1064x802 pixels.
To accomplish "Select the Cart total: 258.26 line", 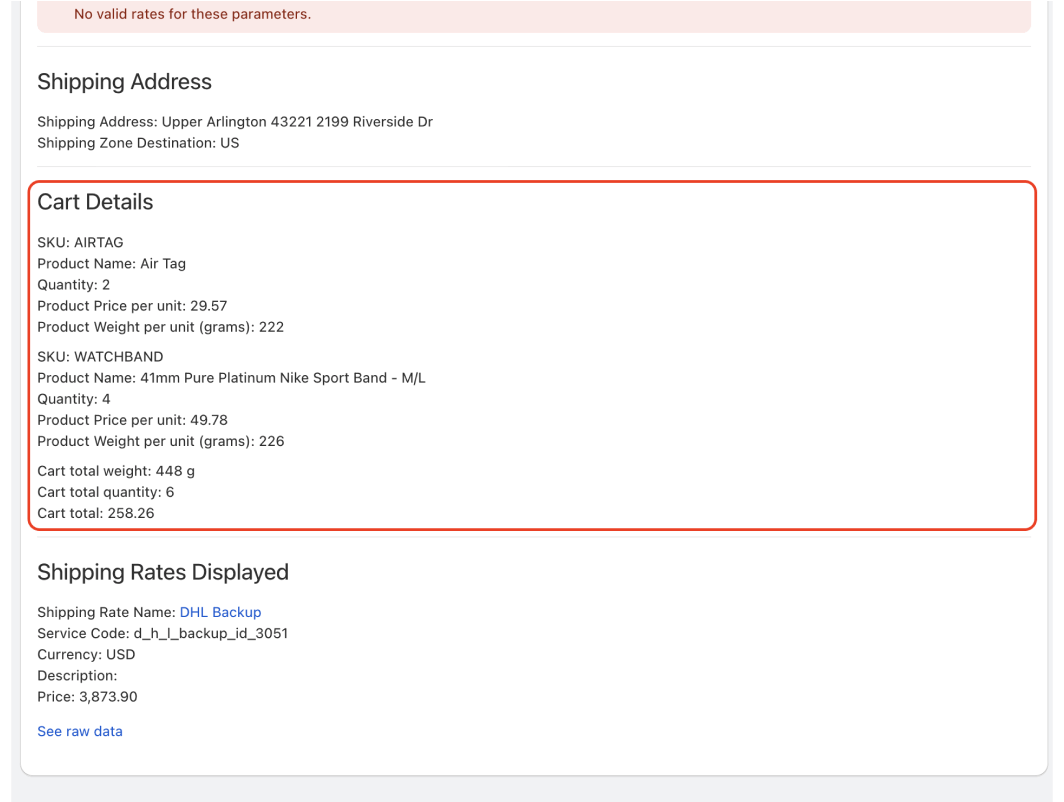I will click(96, 513).
